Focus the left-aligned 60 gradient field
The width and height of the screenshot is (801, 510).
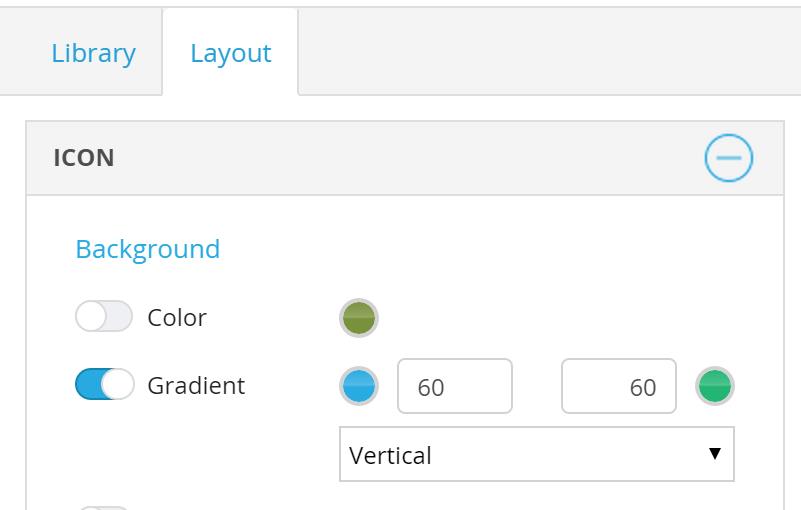pyautogui.click(x=455, y=386)
